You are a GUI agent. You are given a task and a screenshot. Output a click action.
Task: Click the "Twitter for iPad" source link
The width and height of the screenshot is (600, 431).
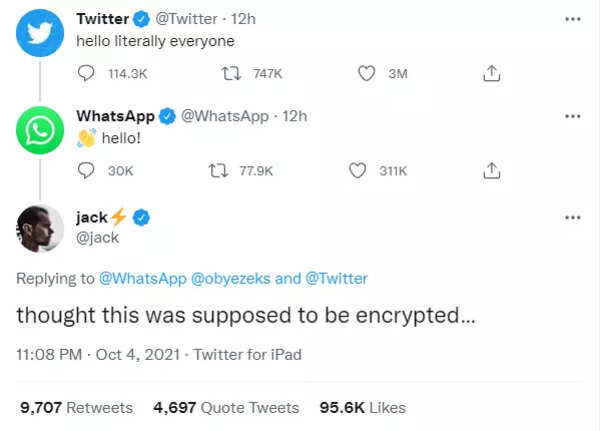[247, 354]
